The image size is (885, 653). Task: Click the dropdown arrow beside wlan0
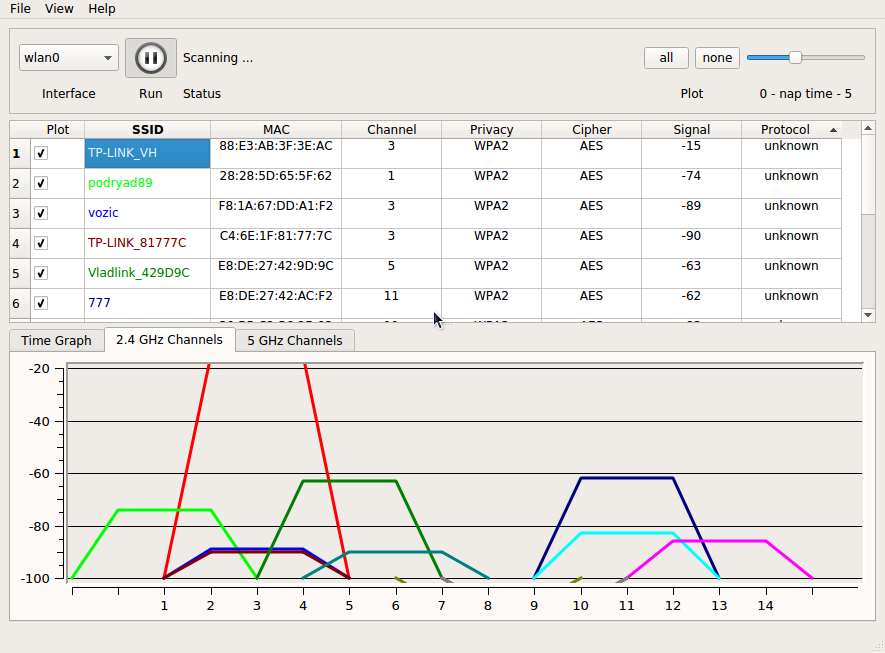[108, 58]
